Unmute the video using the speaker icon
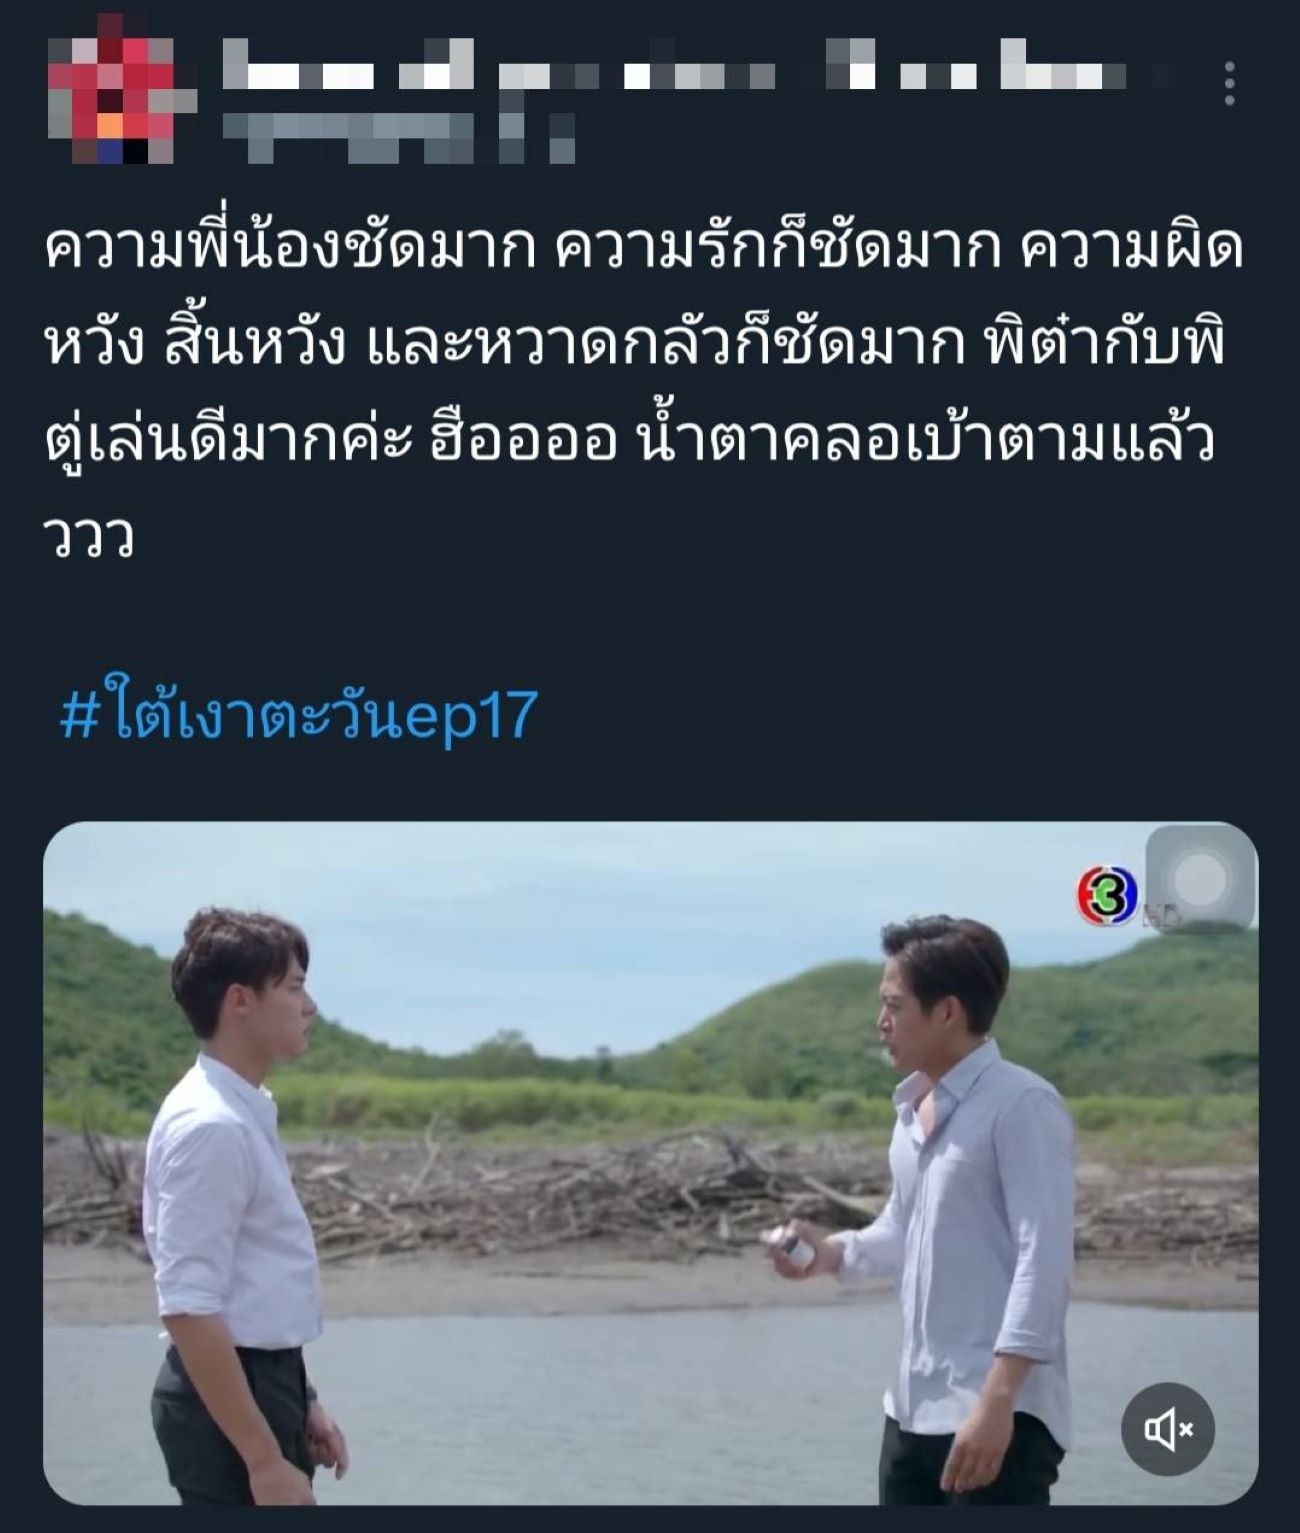 pyautogui.click(x=1167, y=1430)
